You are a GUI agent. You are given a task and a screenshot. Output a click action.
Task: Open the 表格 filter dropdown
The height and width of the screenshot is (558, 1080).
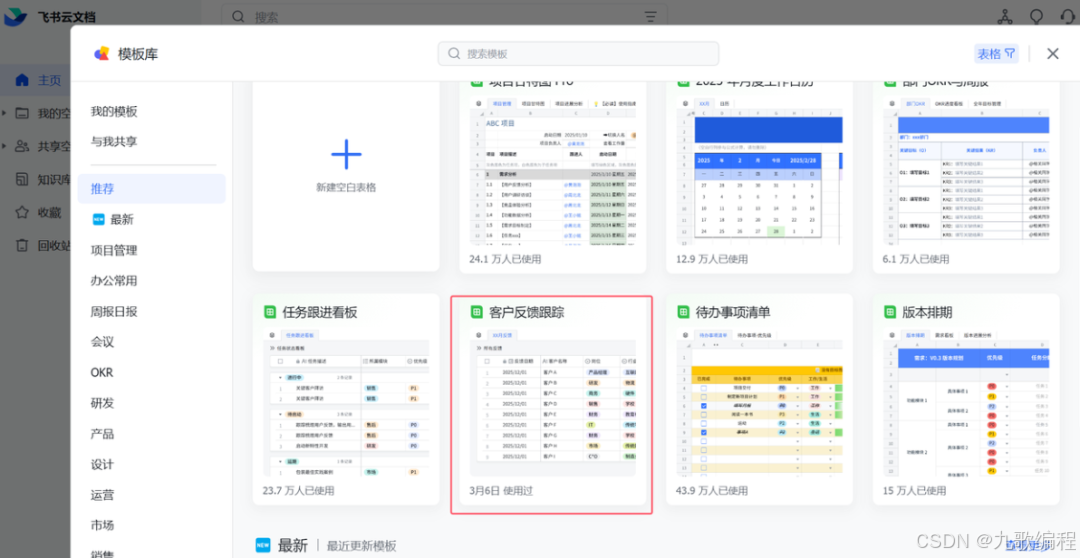tap(996, 54)
